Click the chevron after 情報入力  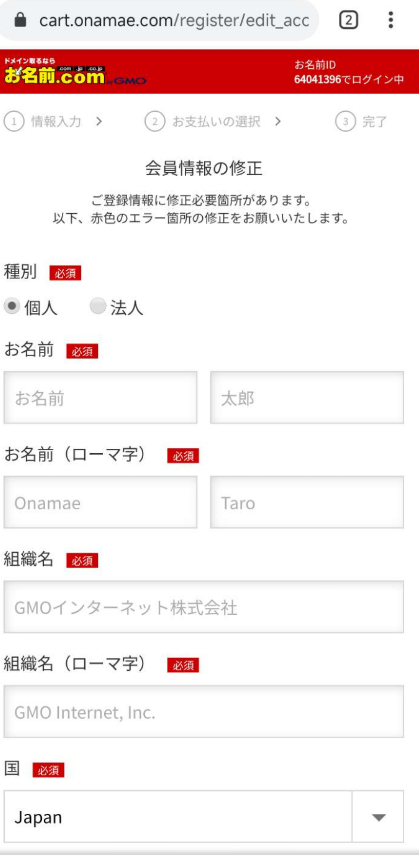99,121
